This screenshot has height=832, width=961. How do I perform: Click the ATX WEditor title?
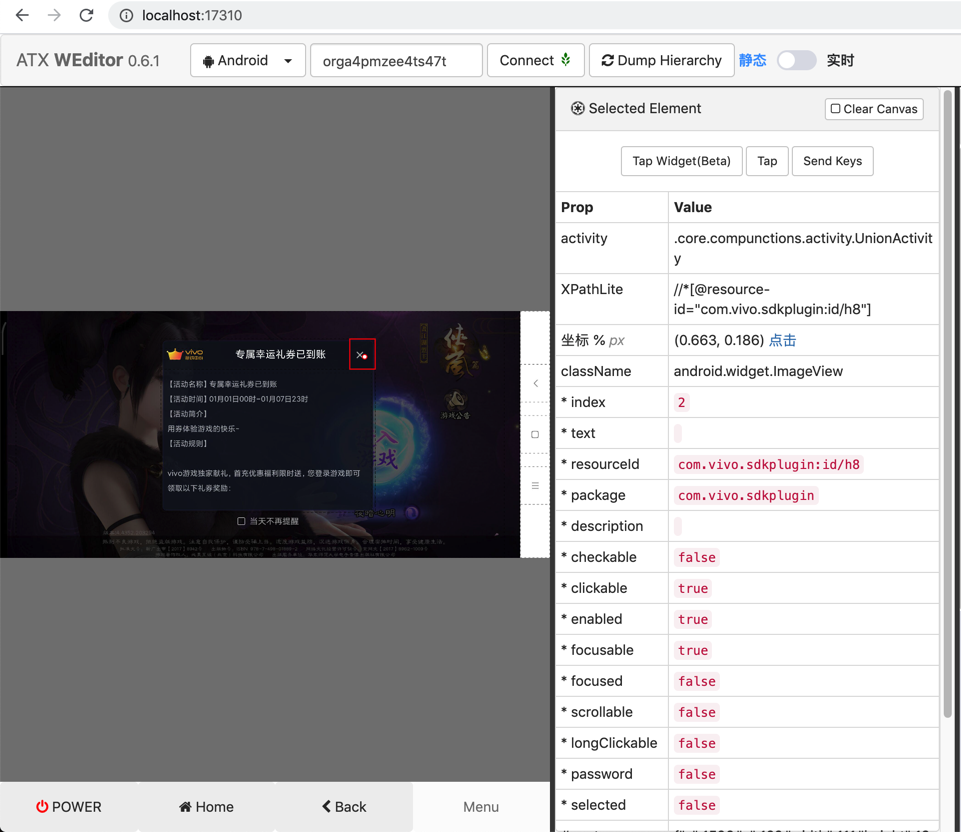pyautogui.click(x=88, y=60)
